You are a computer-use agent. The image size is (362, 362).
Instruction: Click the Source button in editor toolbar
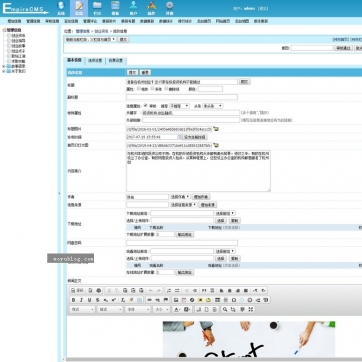pyautogui.click(x=77, y=290)
